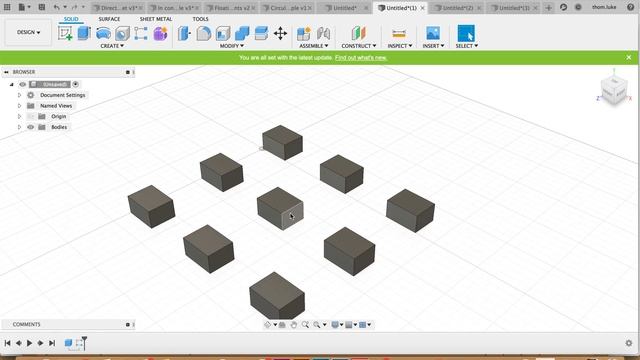
Task: Click the activate radio button beside Unsaved
Action: pyautogui.click(x=76, y=84)
